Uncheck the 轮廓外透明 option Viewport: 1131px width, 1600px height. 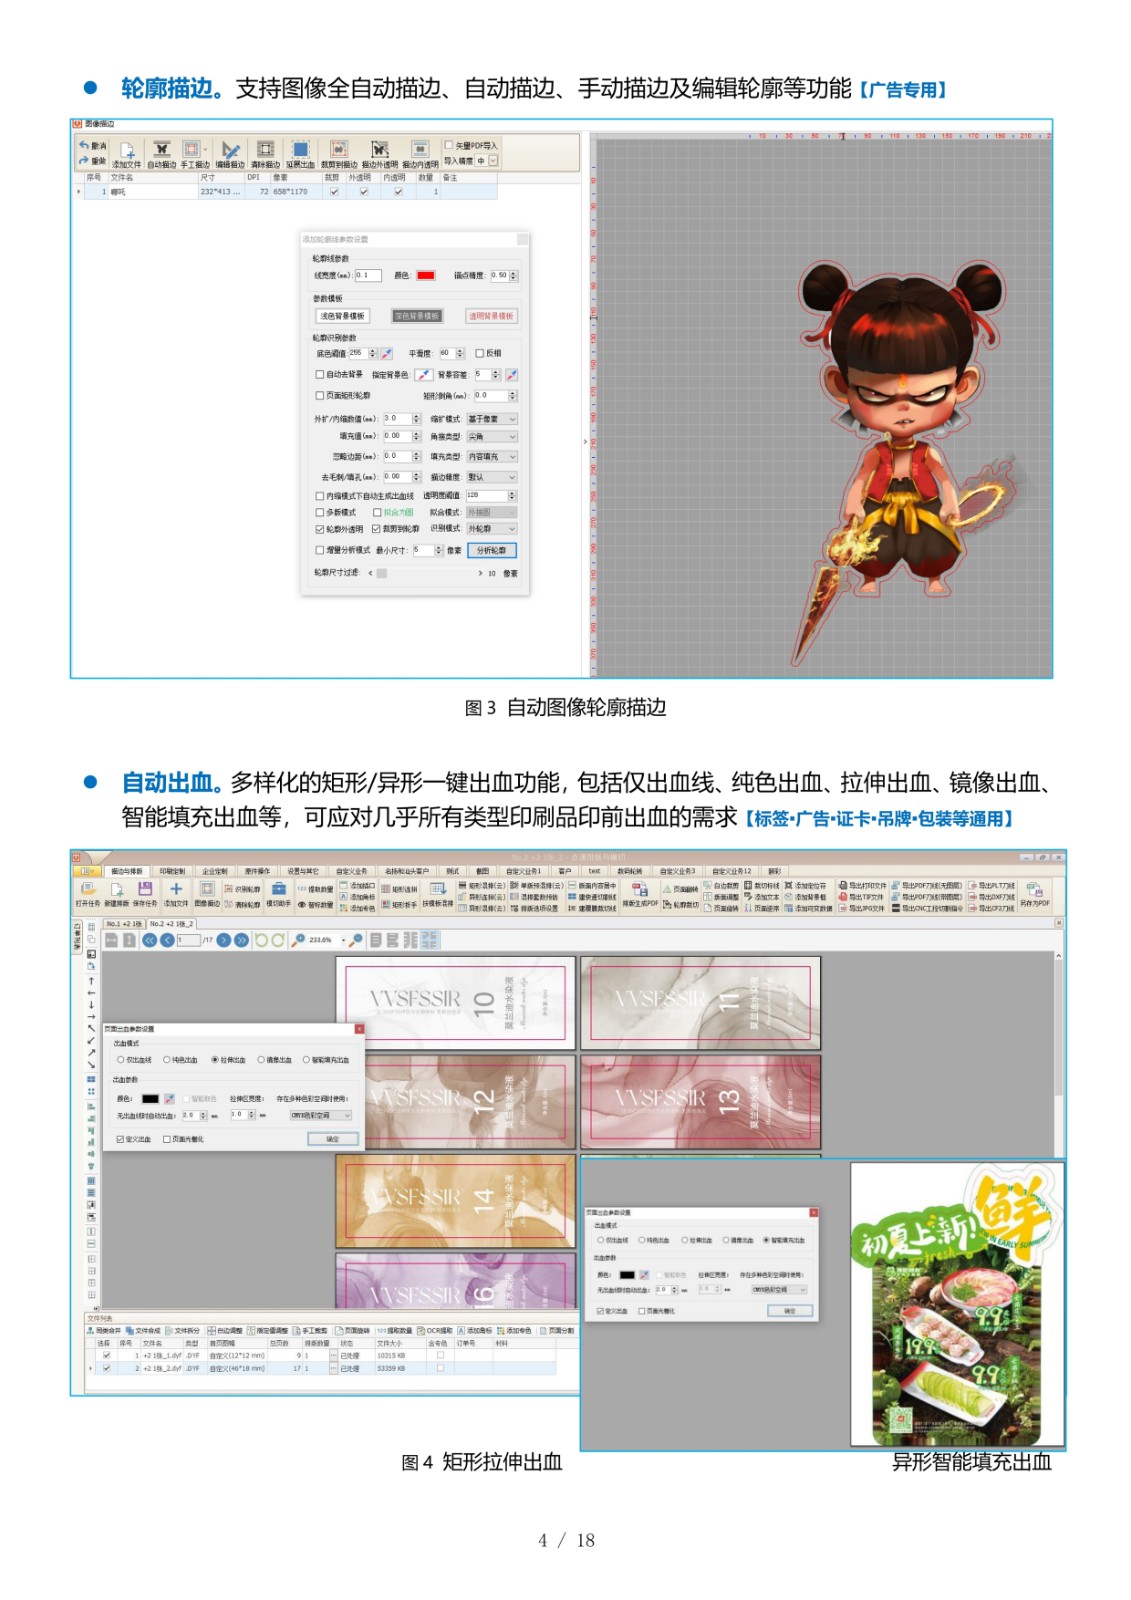[320, 529]
